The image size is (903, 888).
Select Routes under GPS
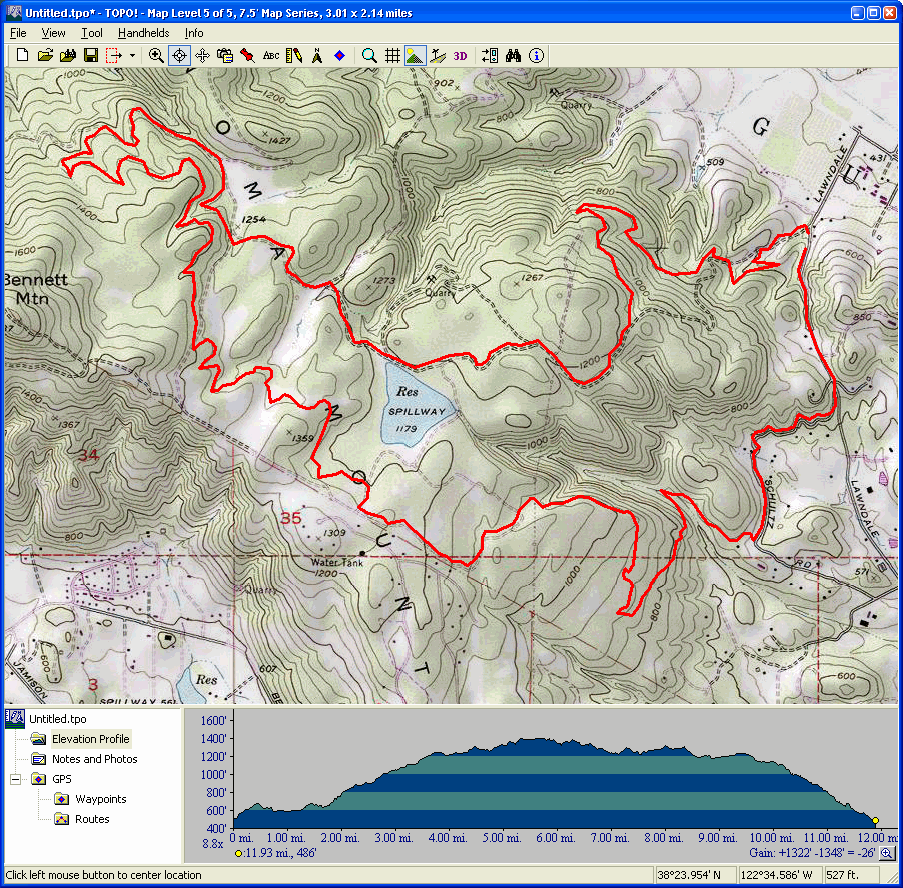[92, 819]
